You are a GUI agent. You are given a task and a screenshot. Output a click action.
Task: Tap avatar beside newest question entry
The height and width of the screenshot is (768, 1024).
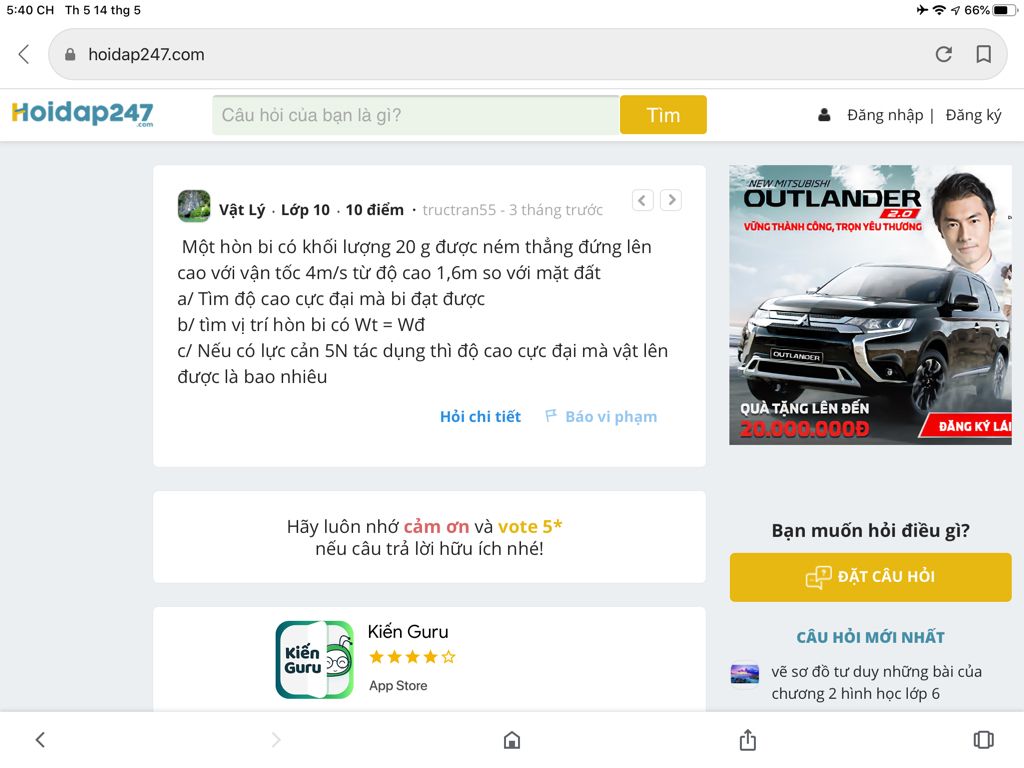tap(744, 673)
